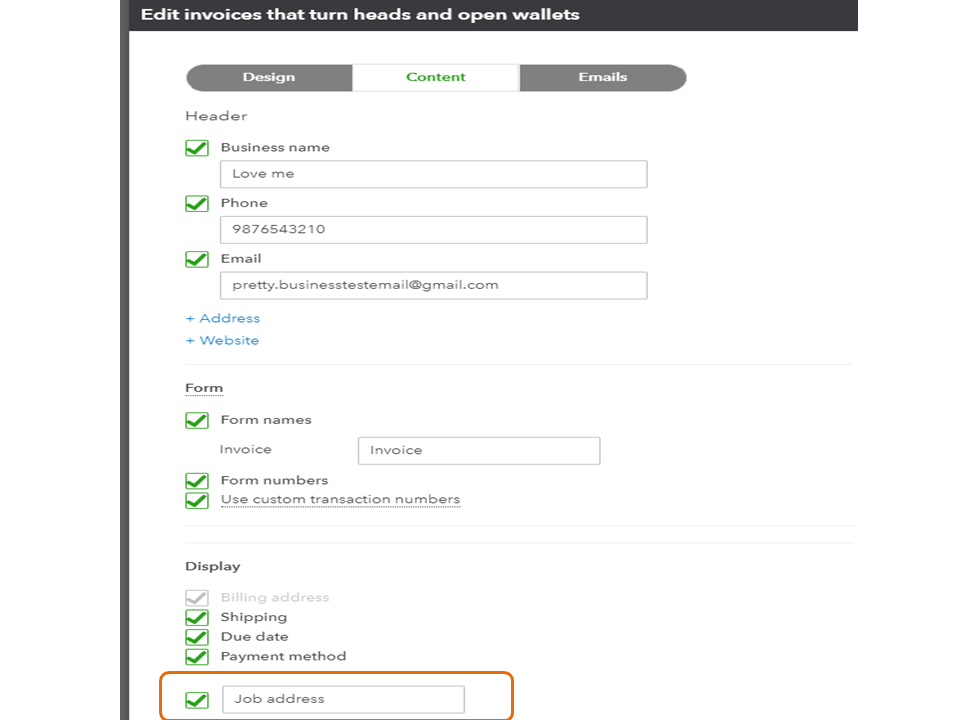The height and width of the screenshot is (720, 960).
Task: Click the + Website link
Action: click(223, 341)
